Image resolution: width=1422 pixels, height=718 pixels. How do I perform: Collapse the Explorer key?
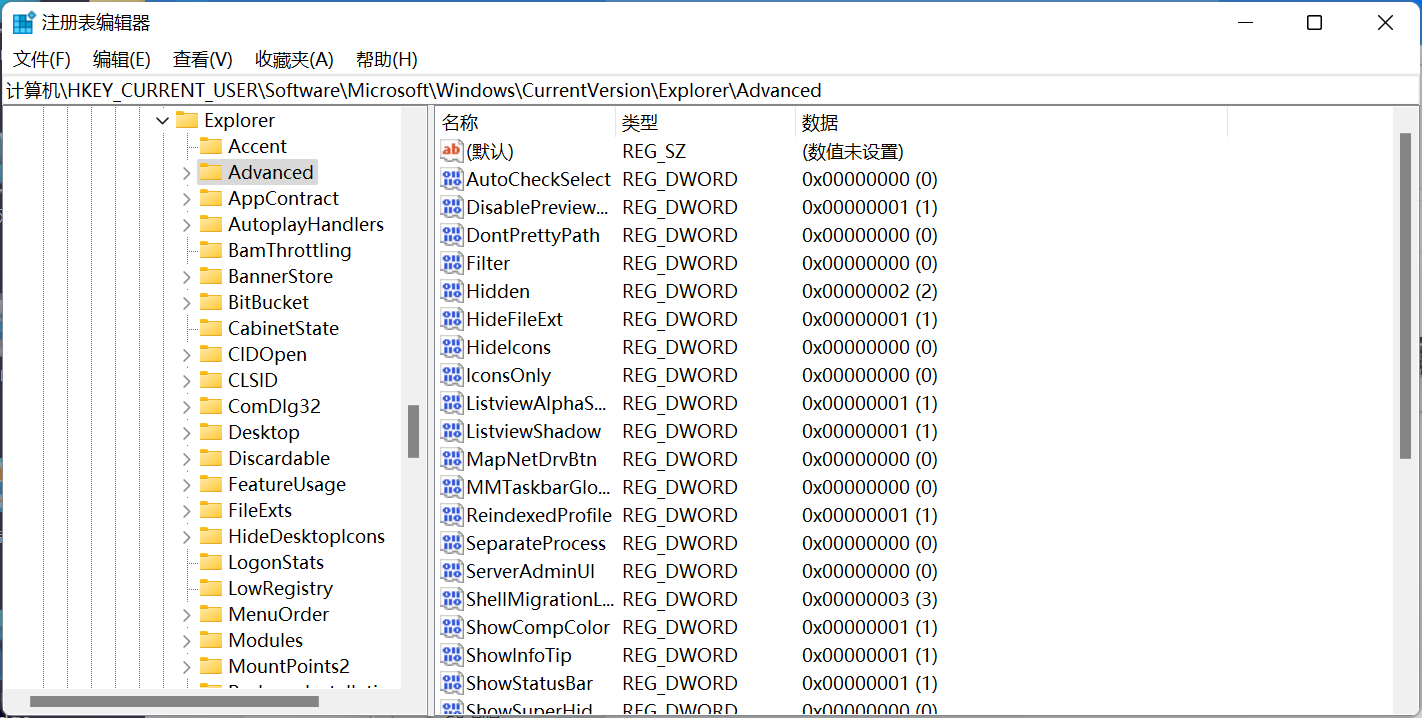point(162,120)
